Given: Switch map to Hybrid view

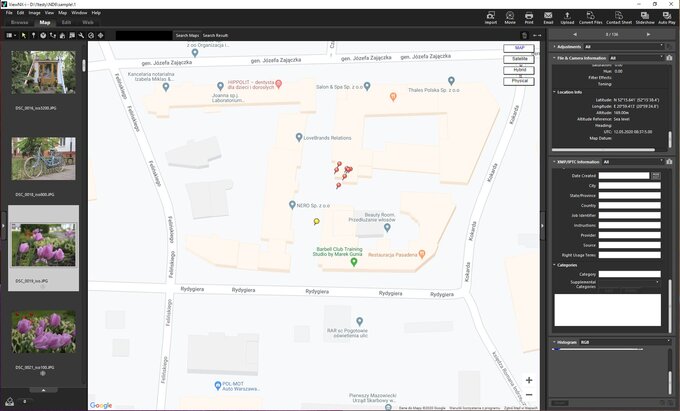Looking at the screenshot, I should tap(519, 70).
